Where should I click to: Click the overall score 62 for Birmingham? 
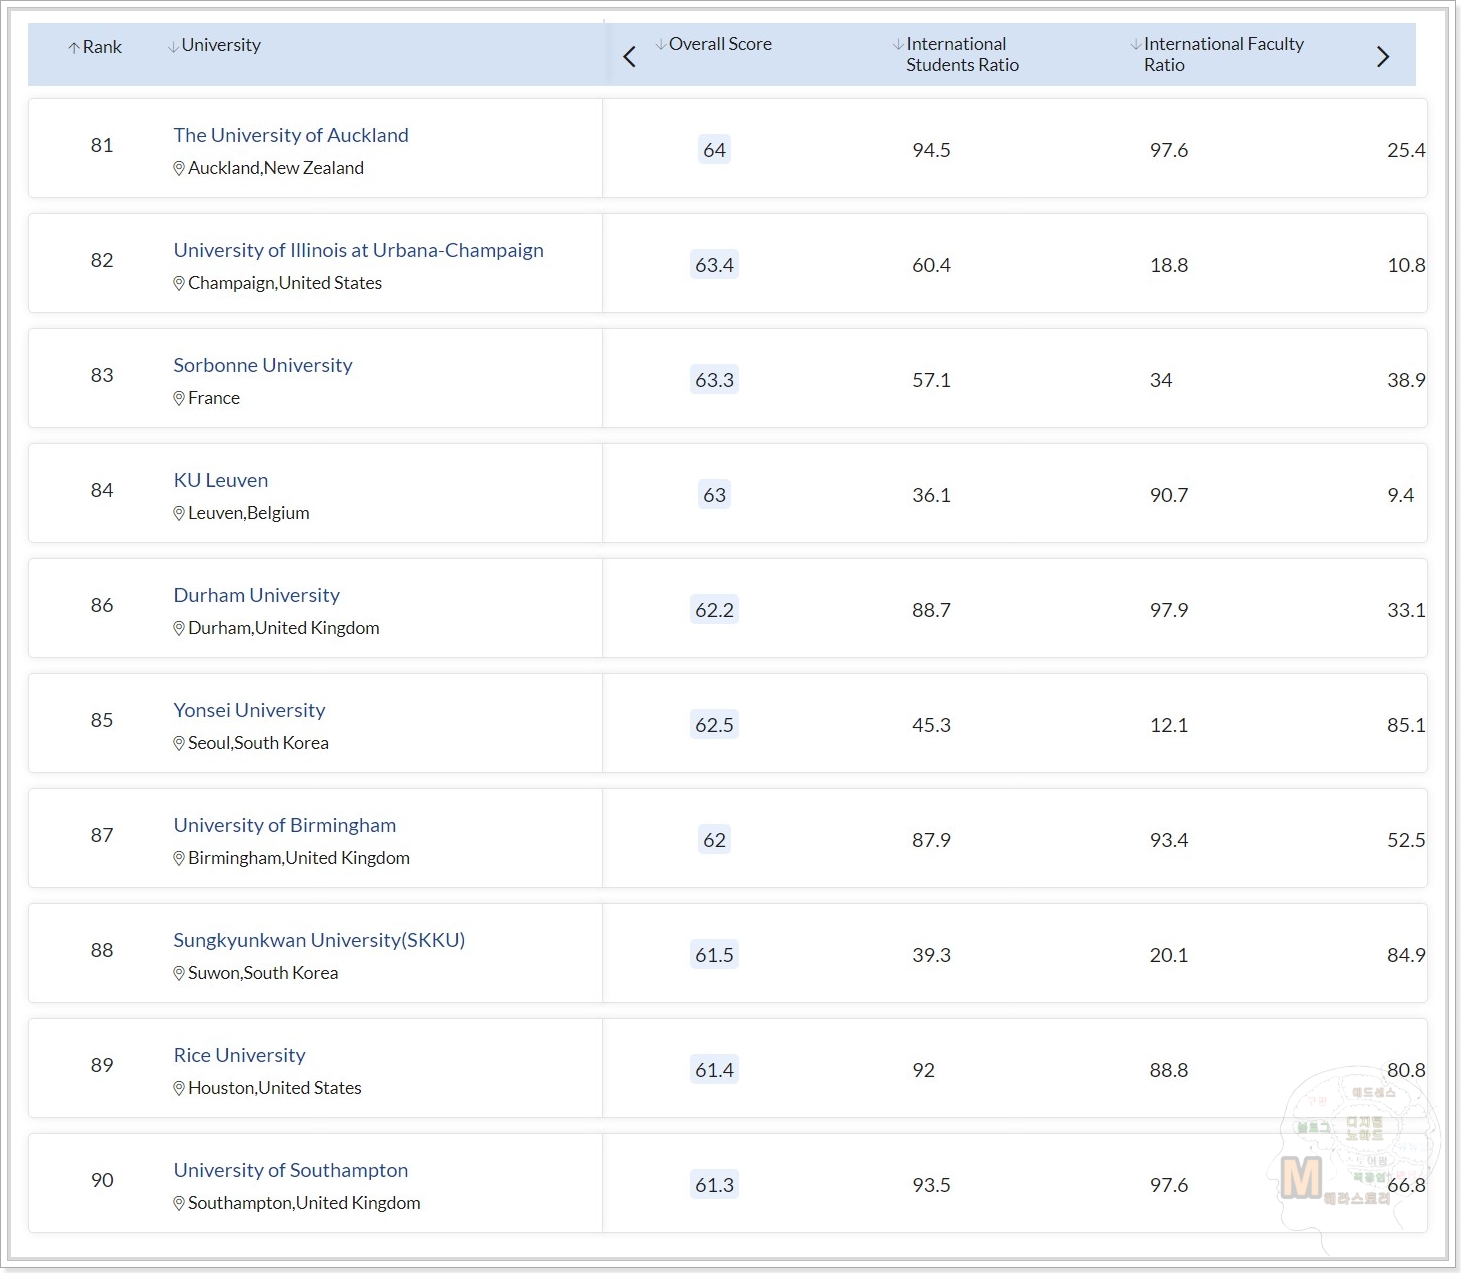tap(714, 840)
